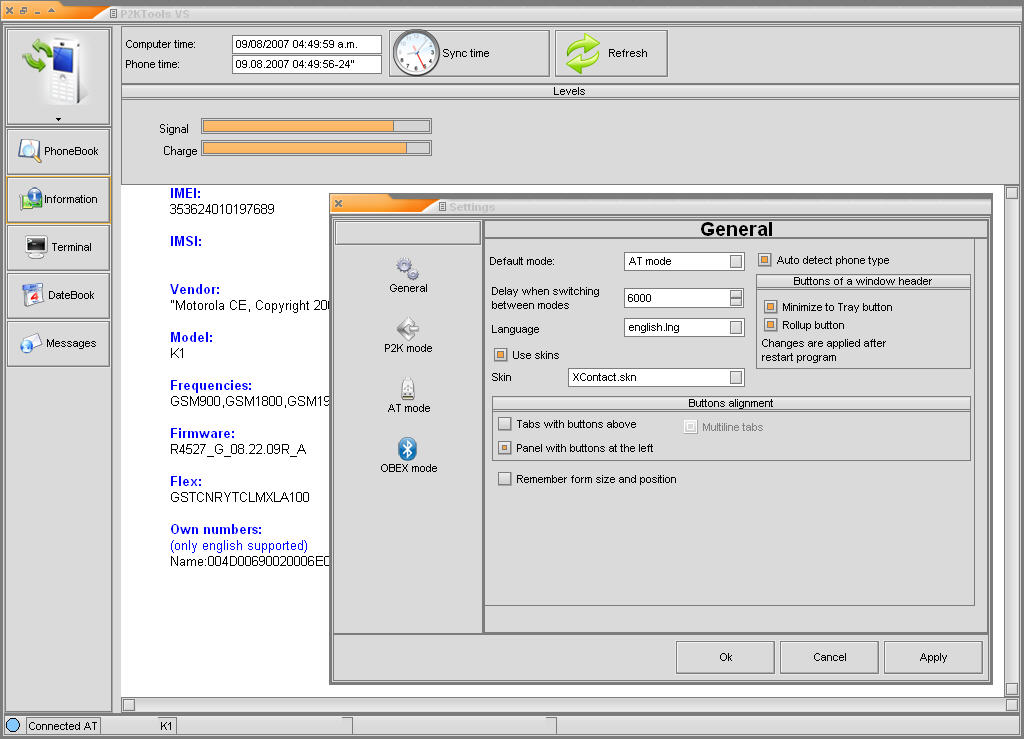Screen dimensions: 1024x739
Task: Click the phone sync icon at top-left
Action: [58, 70]
